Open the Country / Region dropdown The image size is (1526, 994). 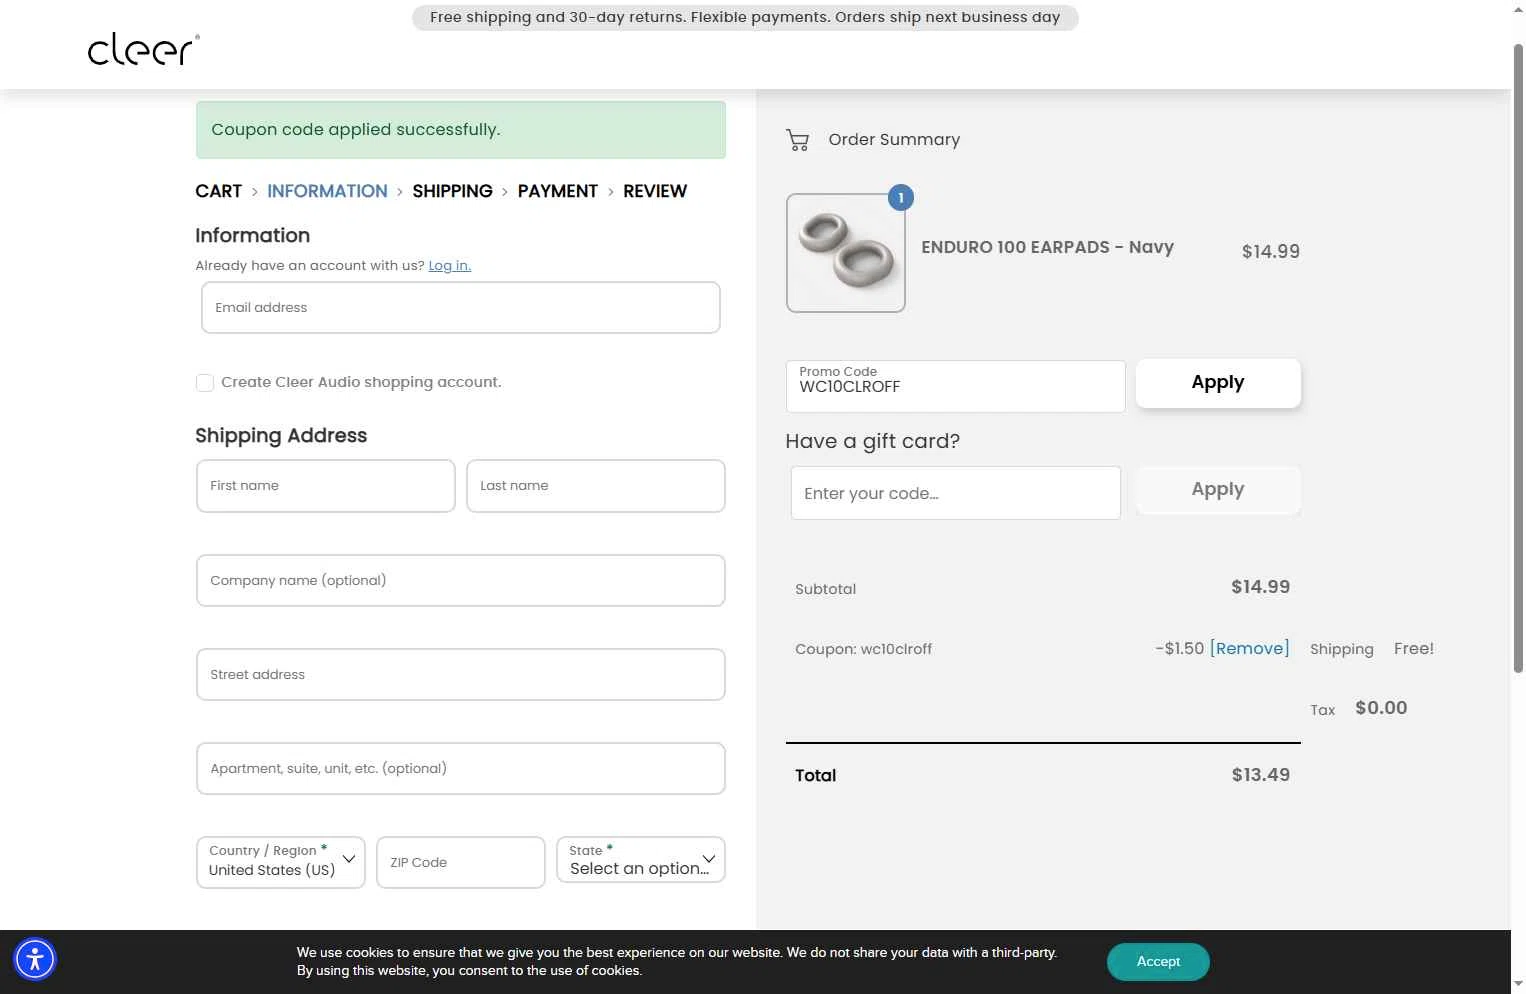tap(281, 862)
